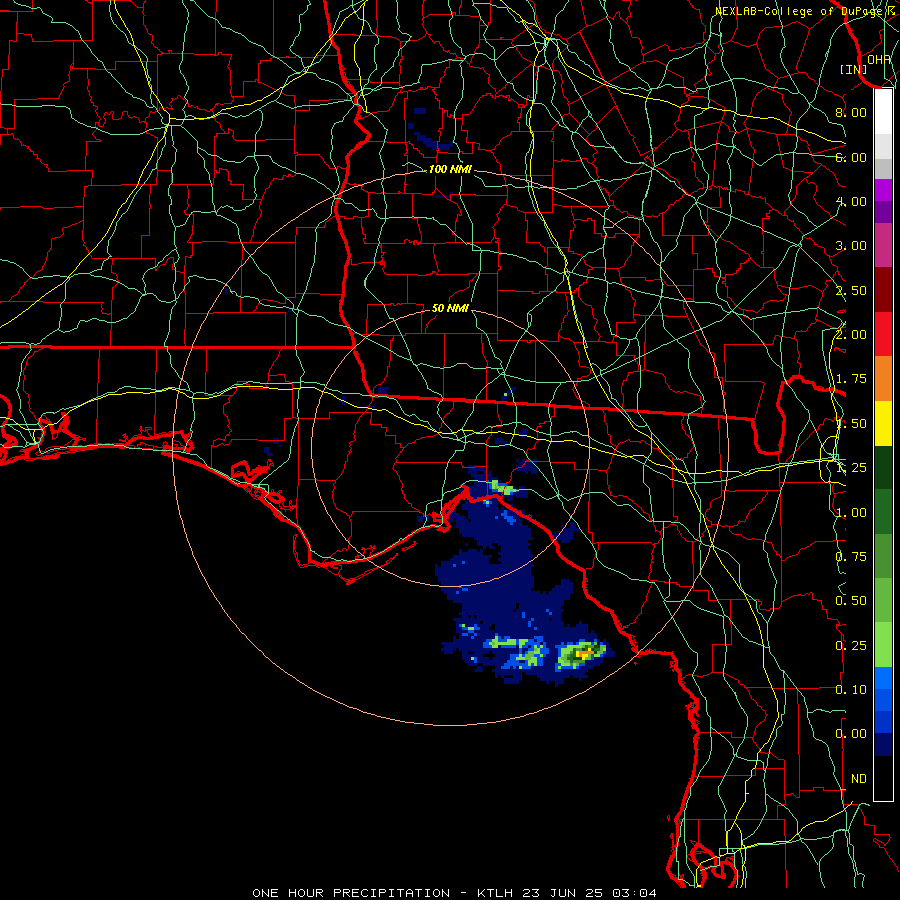Screen dimensions: 900x900
Task: Click the [IN] units label
Action: [854, 69]
